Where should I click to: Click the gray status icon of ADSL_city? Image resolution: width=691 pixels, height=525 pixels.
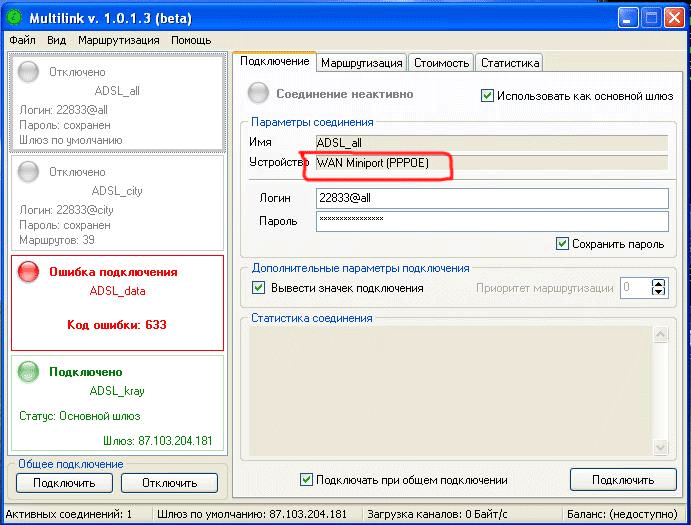(30, 172)
